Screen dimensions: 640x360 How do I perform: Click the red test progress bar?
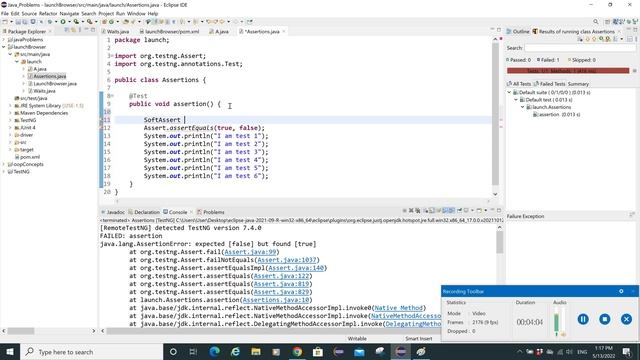coord(568,71)
